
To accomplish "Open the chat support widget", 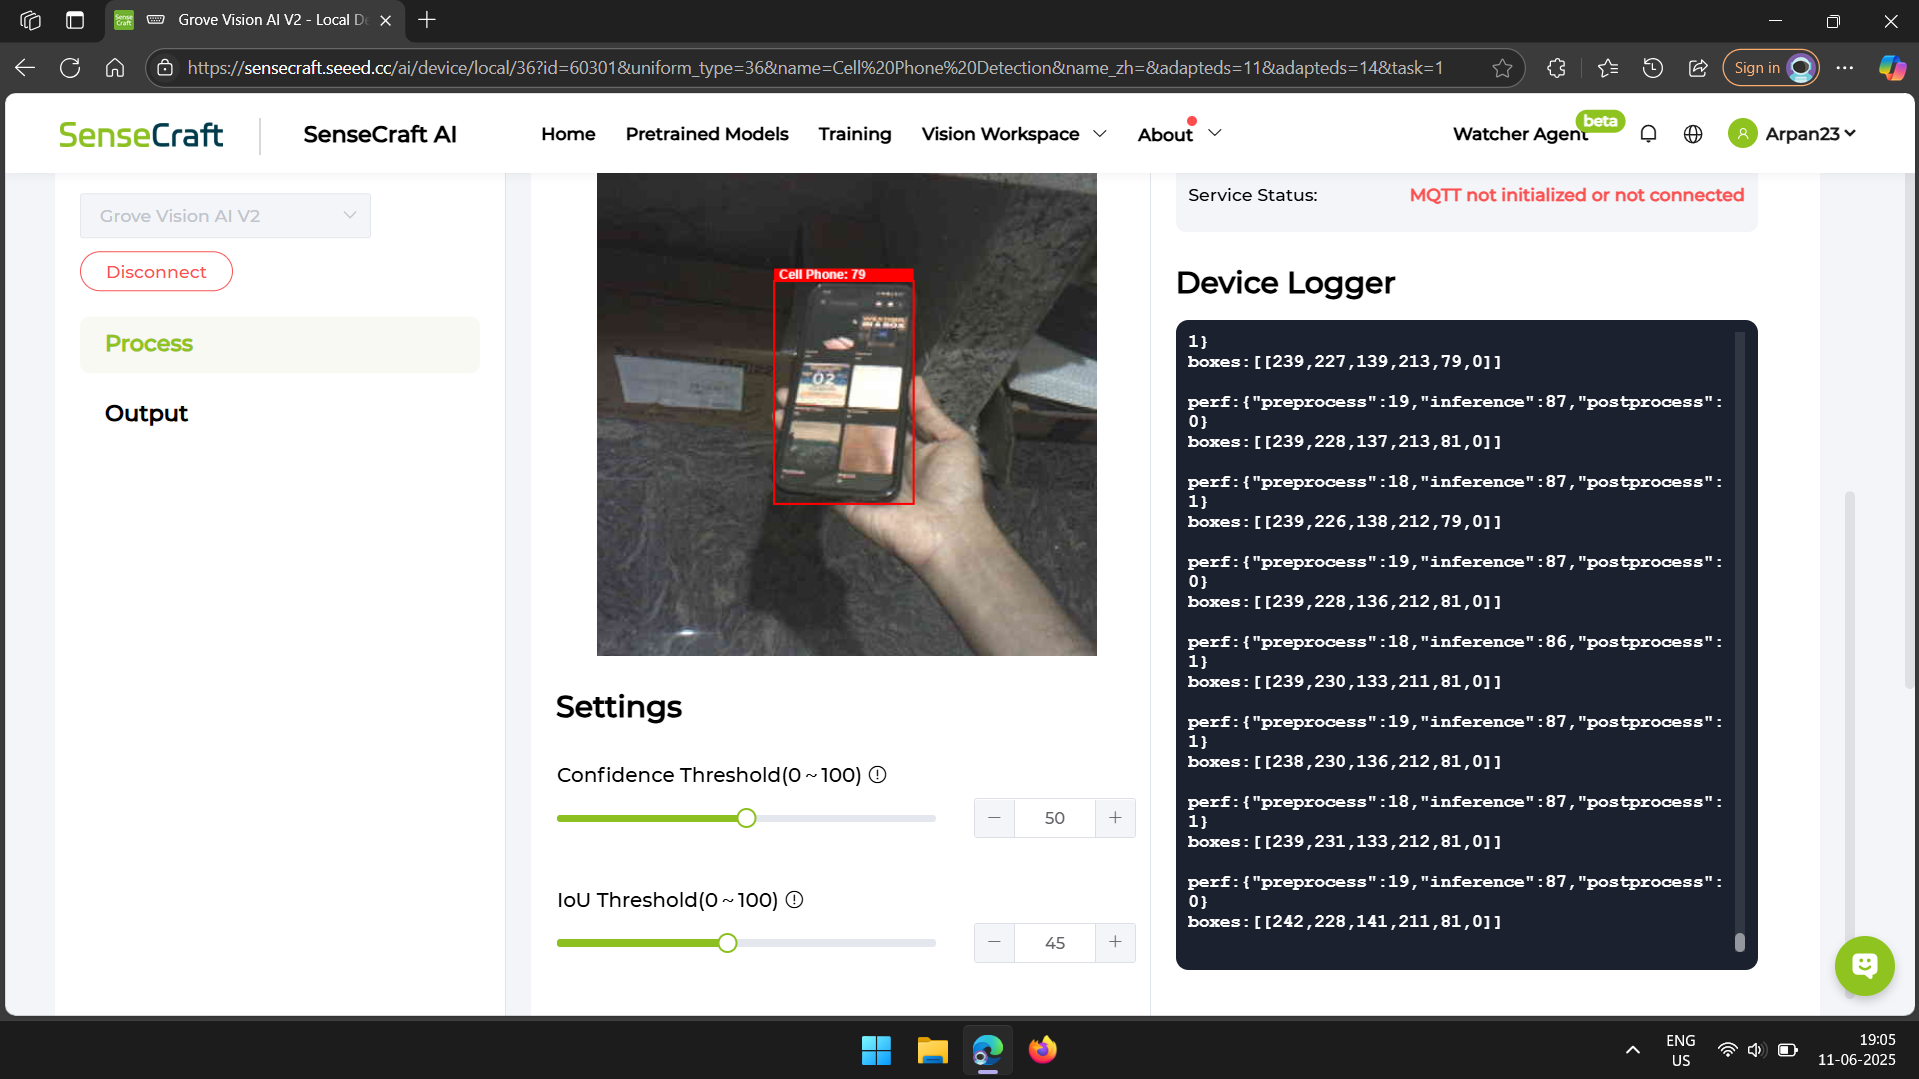I will coord(1864,965).
